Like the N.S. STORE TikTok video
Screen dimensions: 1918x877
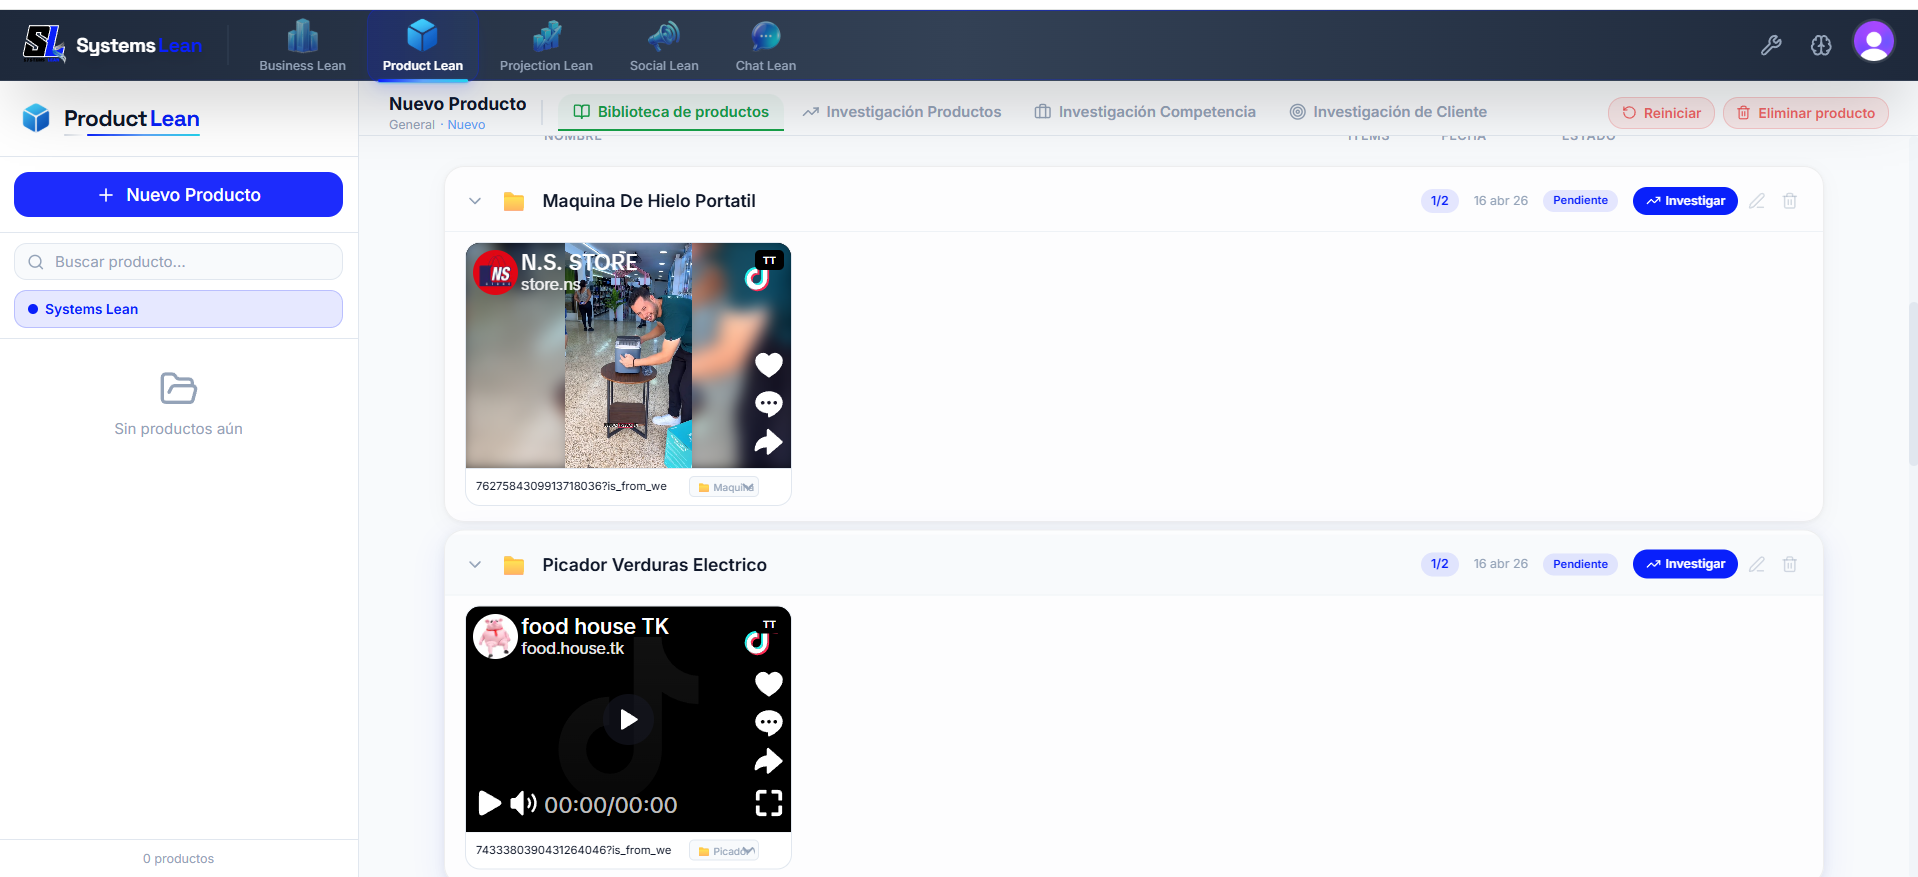click(768, 365)
